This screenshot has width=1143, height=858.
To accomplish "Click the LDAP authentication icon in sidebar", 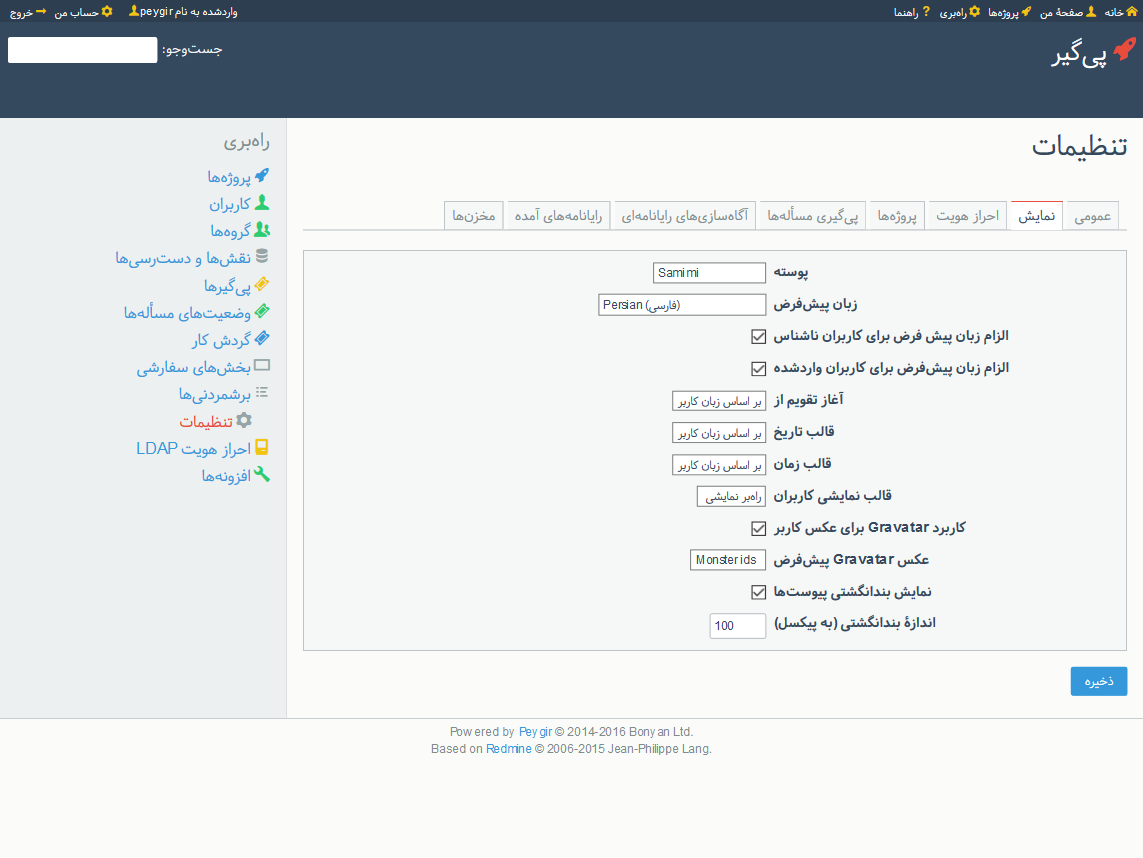I will tap(262, 448).
